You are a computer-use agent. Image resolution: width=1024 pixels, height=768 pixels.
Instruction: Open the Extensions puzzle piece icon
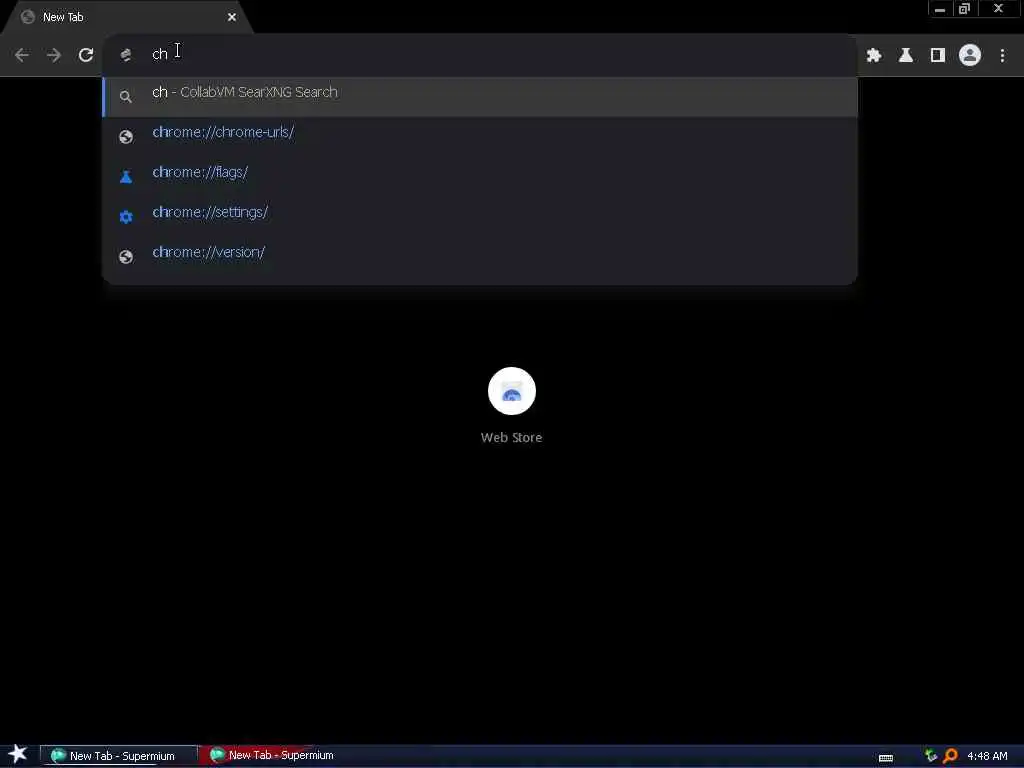pos(874,56)
